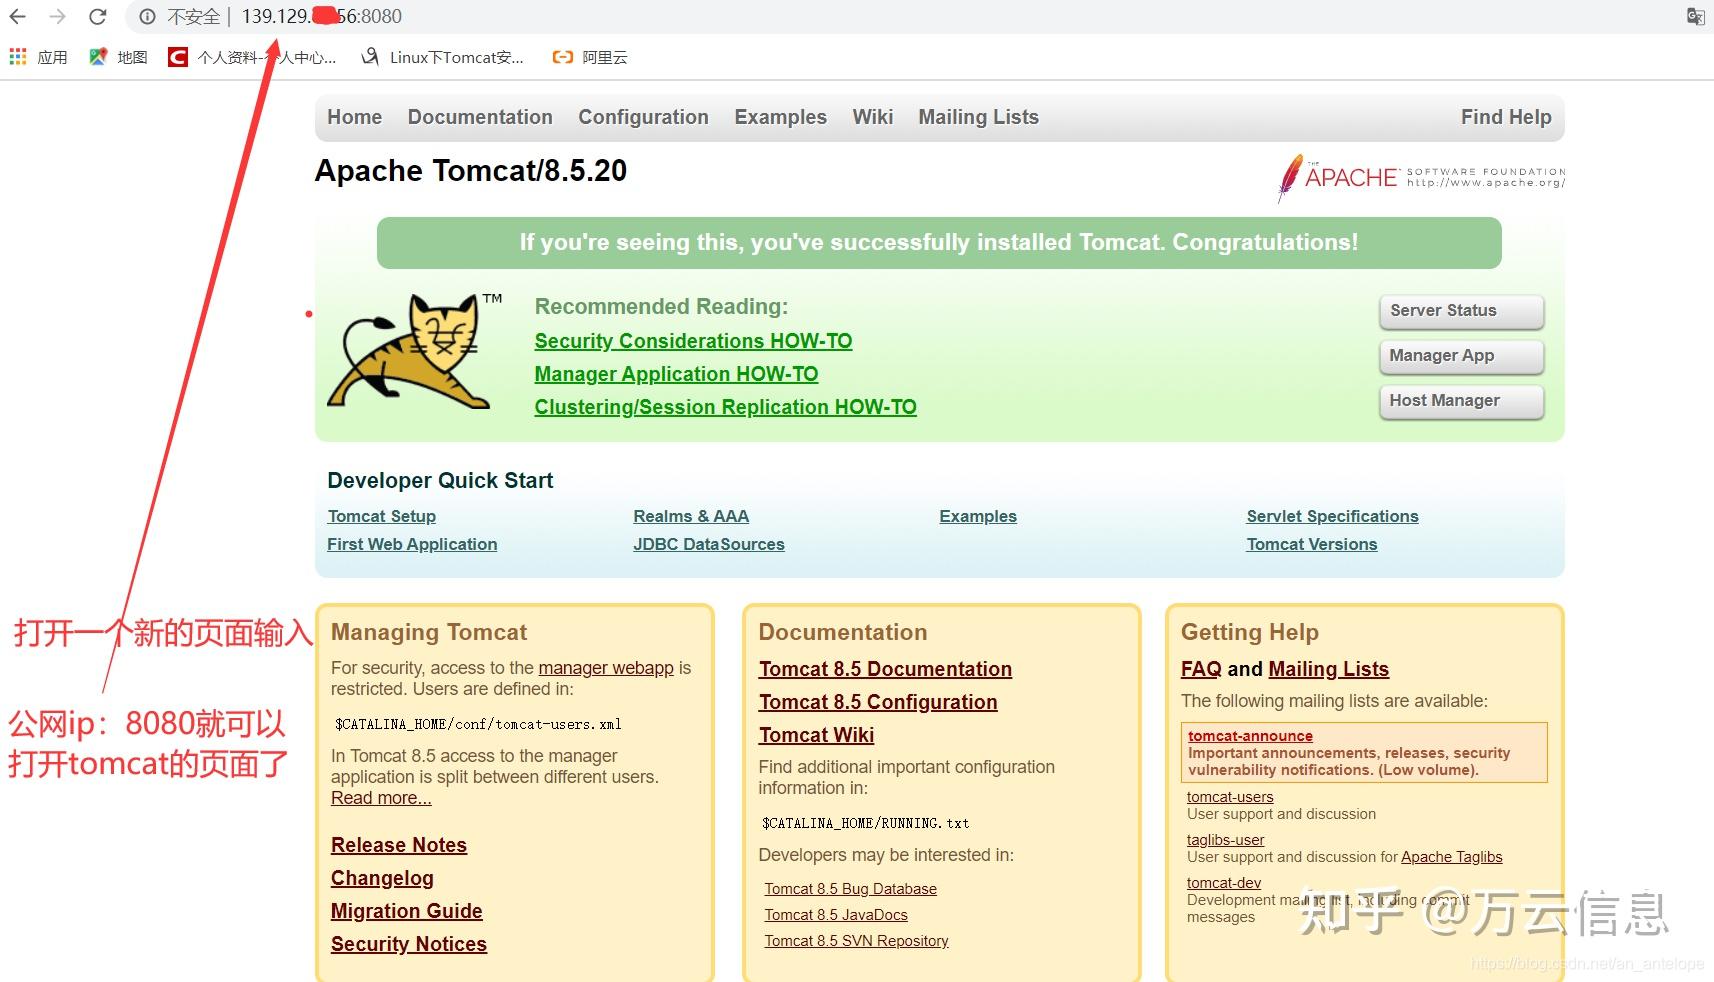The width and height of the screenshot is (1714, 982).
Task: Open the Tomcat Wiki link
Action: click(816, 735)
